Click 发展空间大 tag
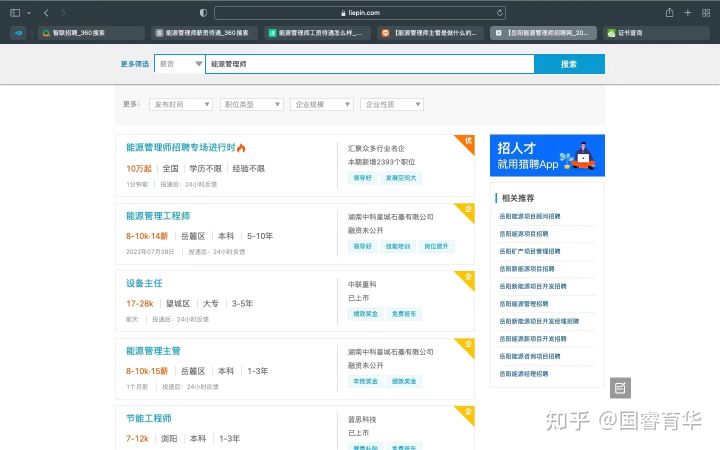 401,178
